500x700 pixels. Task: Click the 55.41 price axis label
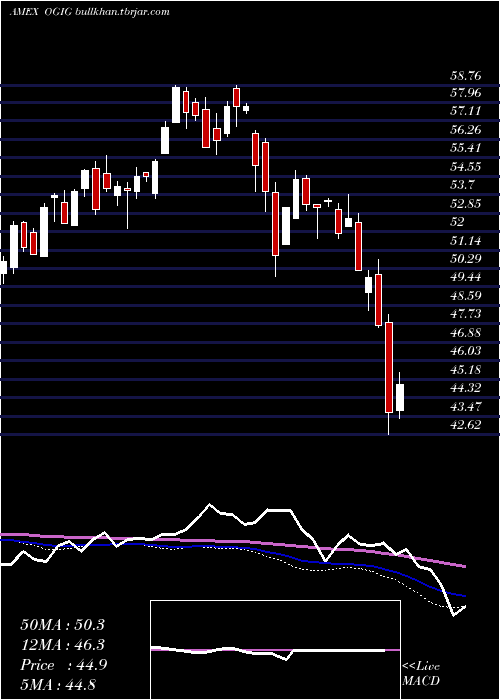[x=465, y=148]
